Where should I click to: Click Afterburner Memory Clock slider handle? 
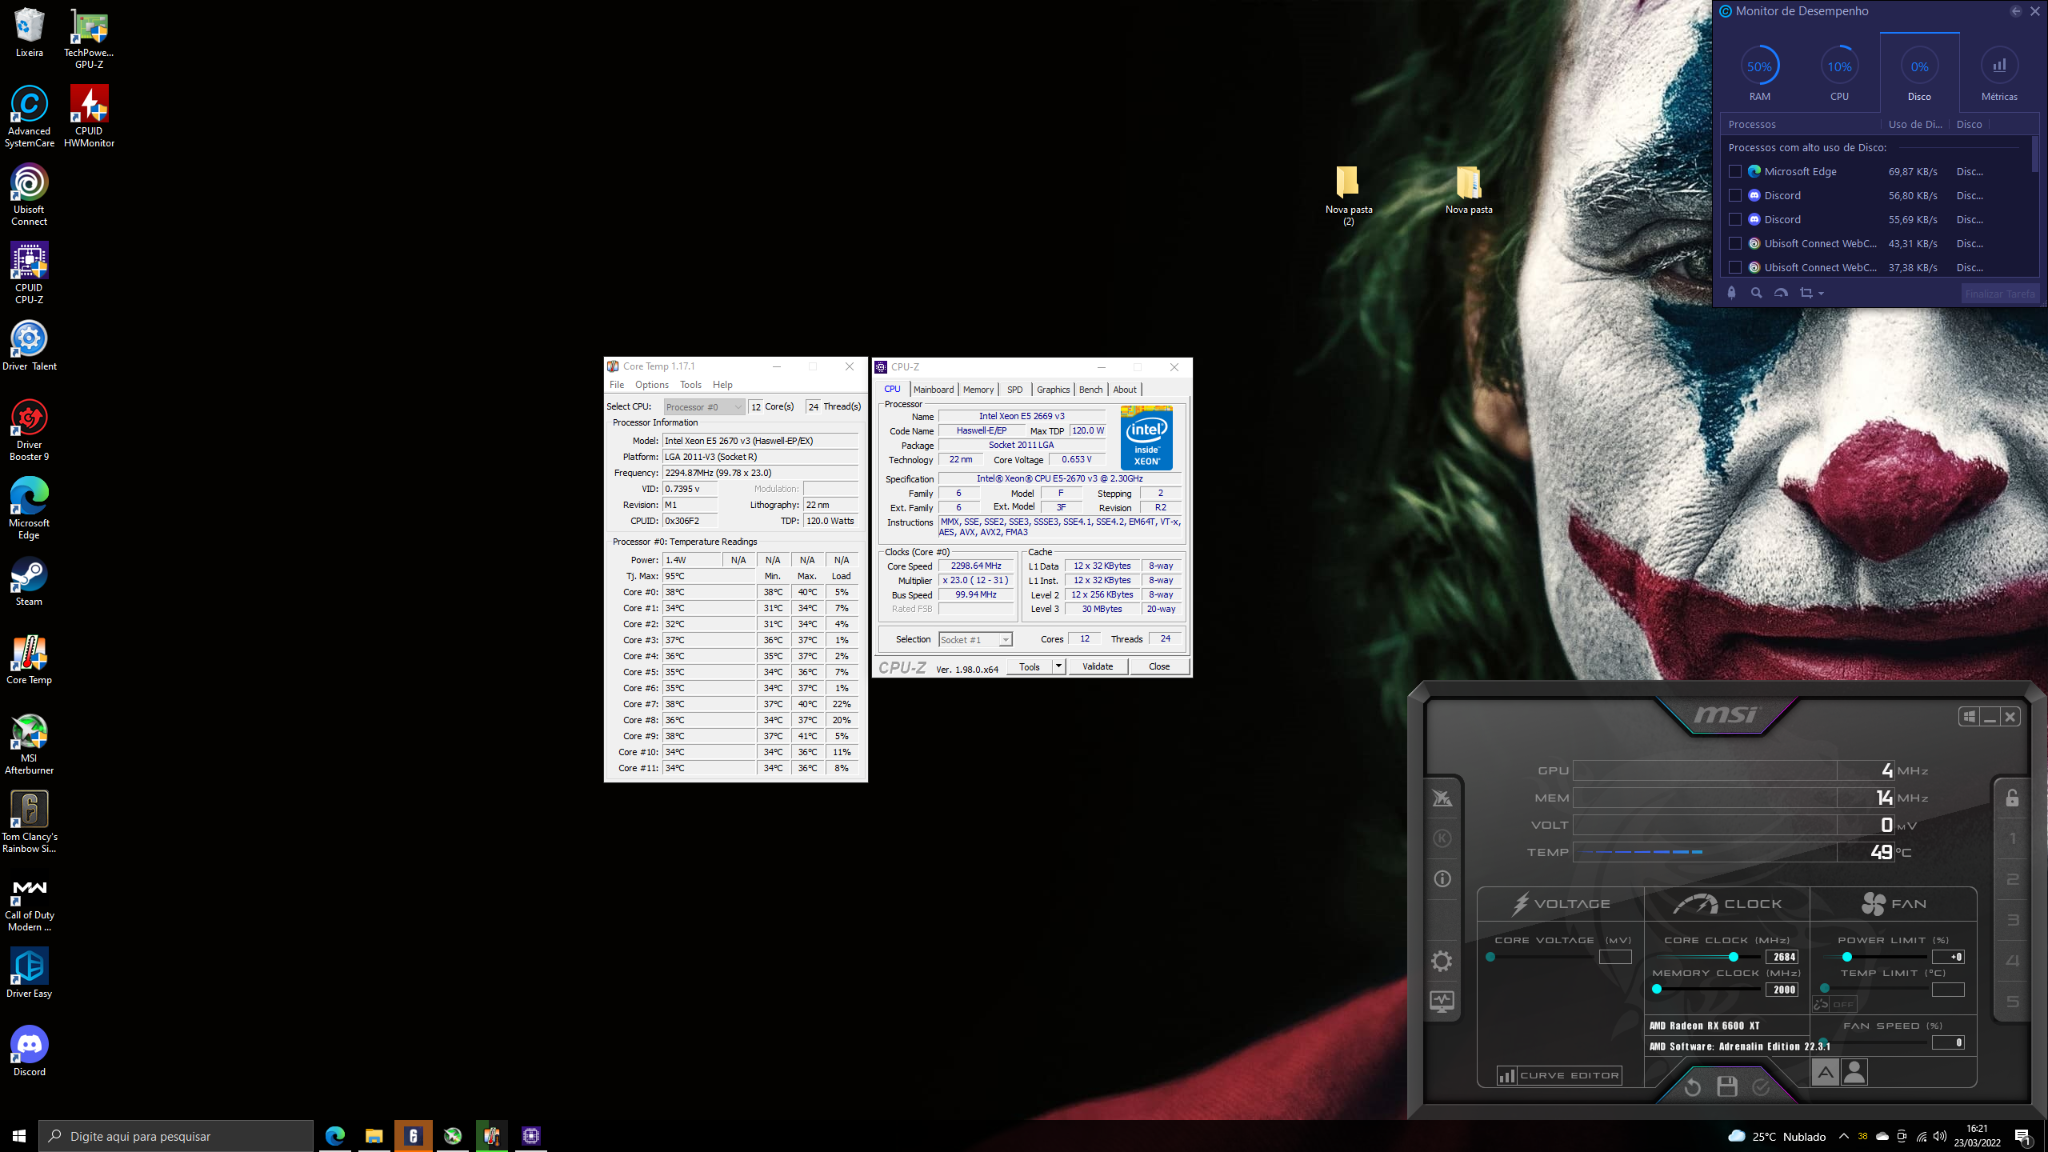(1657, 989)
